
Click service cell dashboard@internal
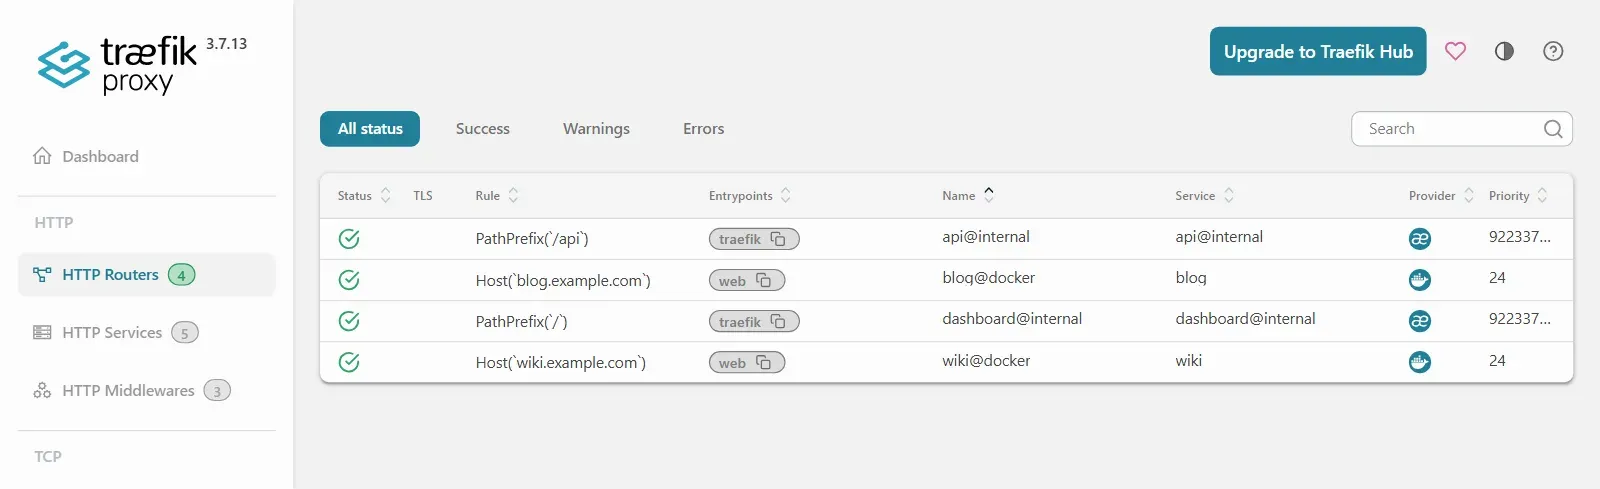1245,319
